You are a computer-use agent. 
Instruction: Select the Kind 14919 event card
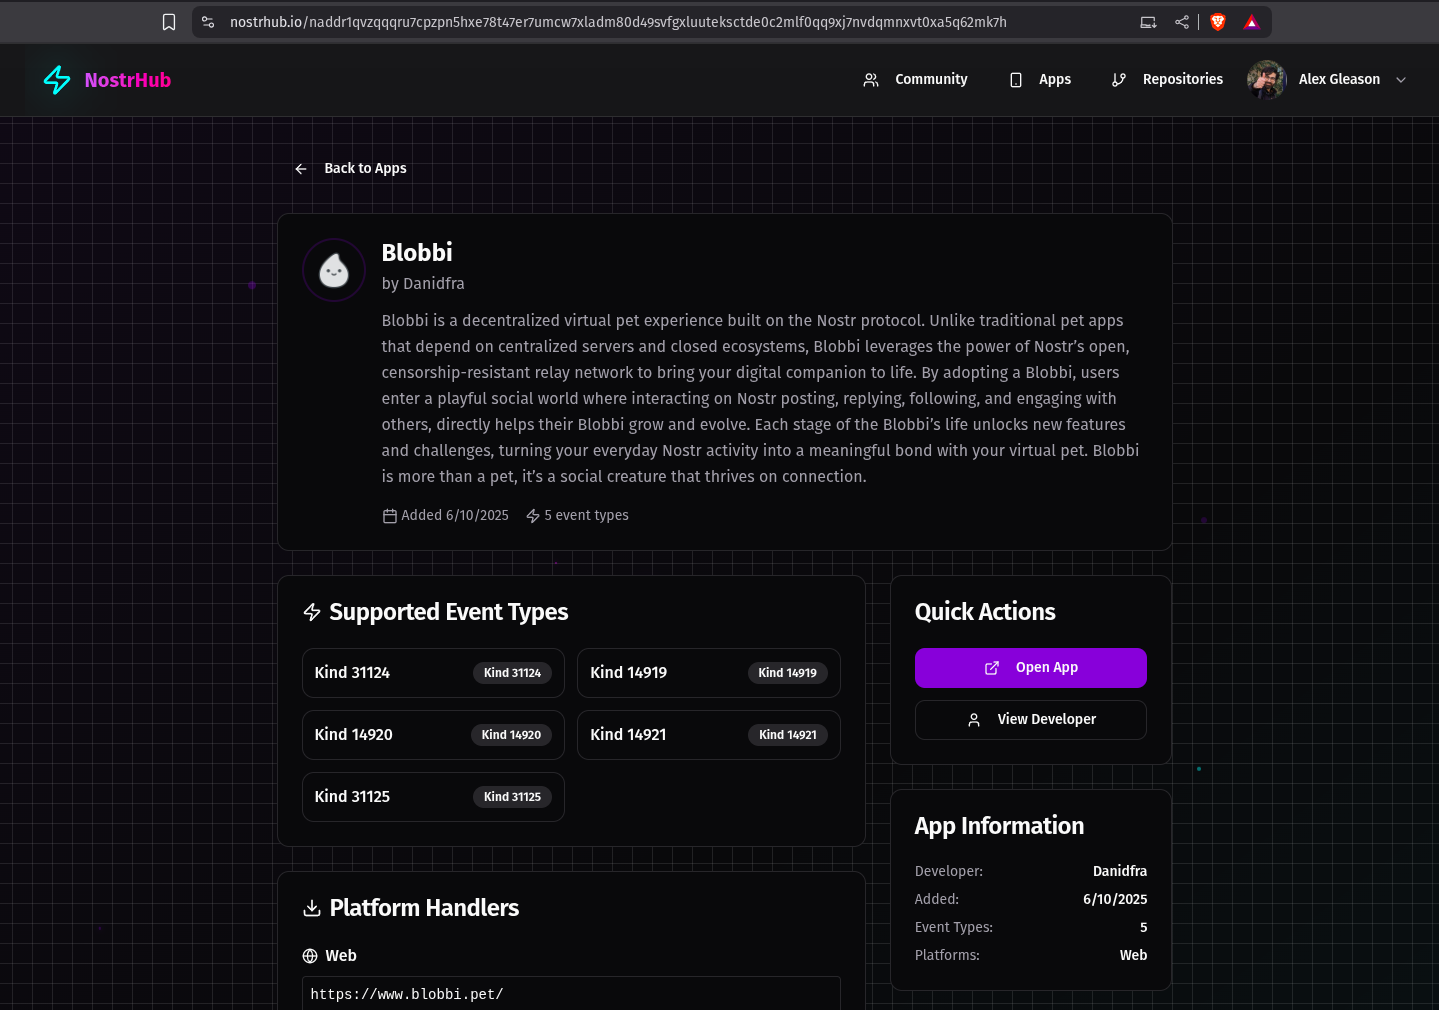click(x=709, y=673)
